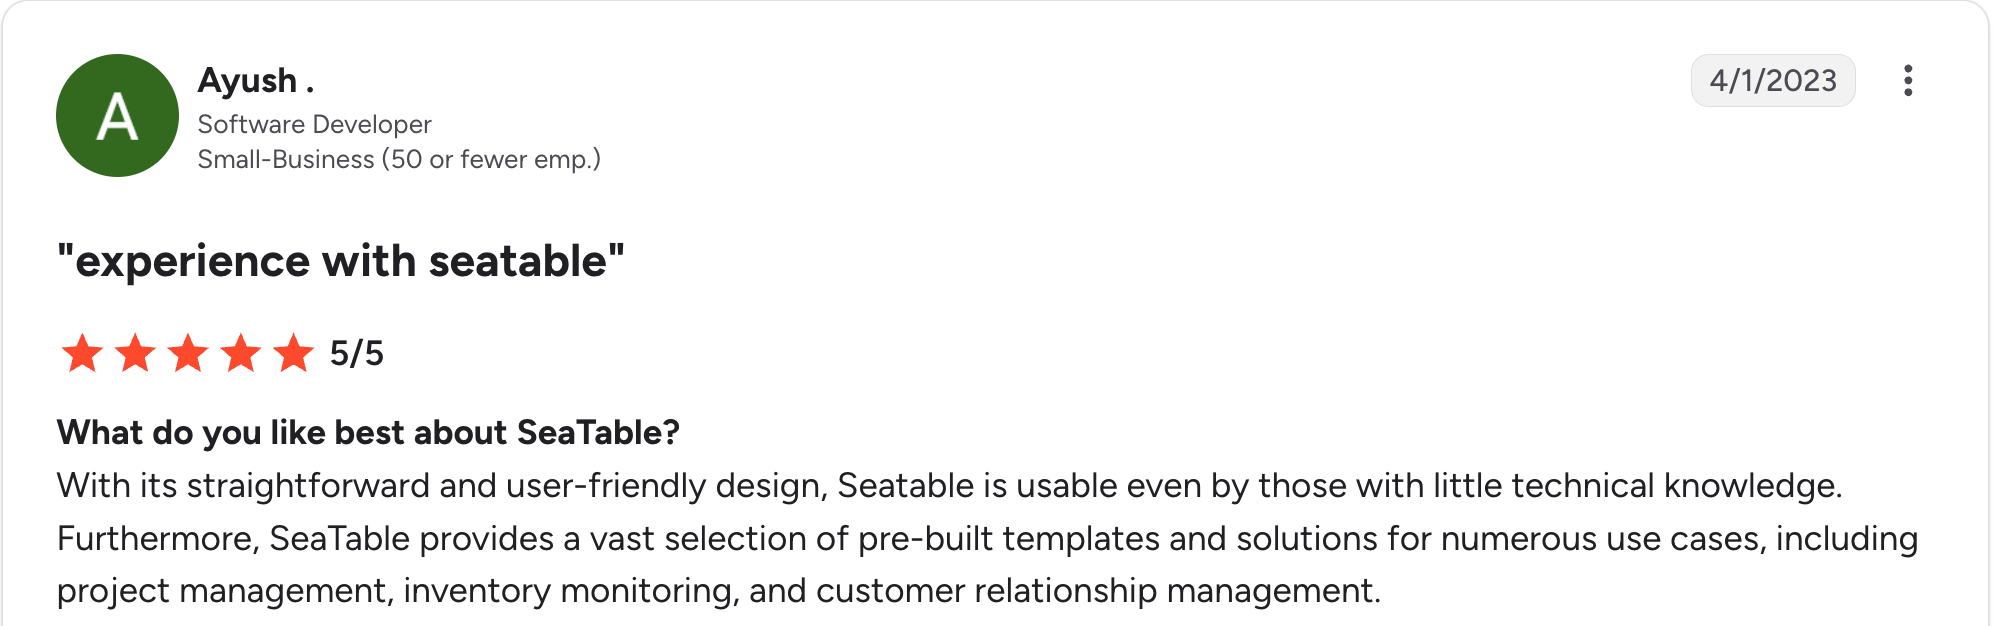Image resolution: width=1994 pixels, height=626 pixels.
Task: Click the 5/5 rating score text
Action: click(x=357, y=353)
